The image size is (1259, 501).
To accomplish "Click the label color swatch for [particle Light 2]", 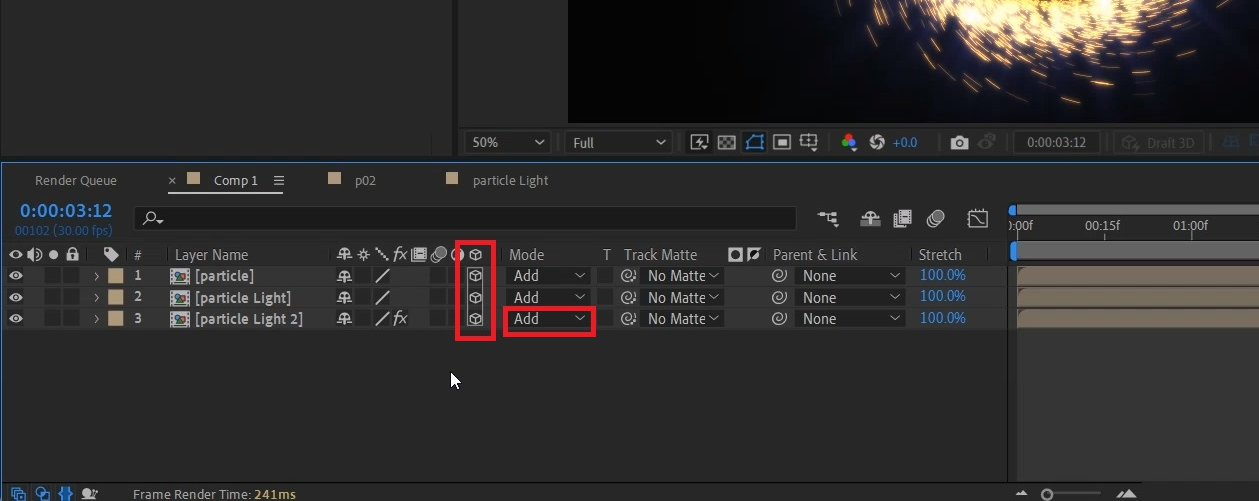I will tap(116, 319).
